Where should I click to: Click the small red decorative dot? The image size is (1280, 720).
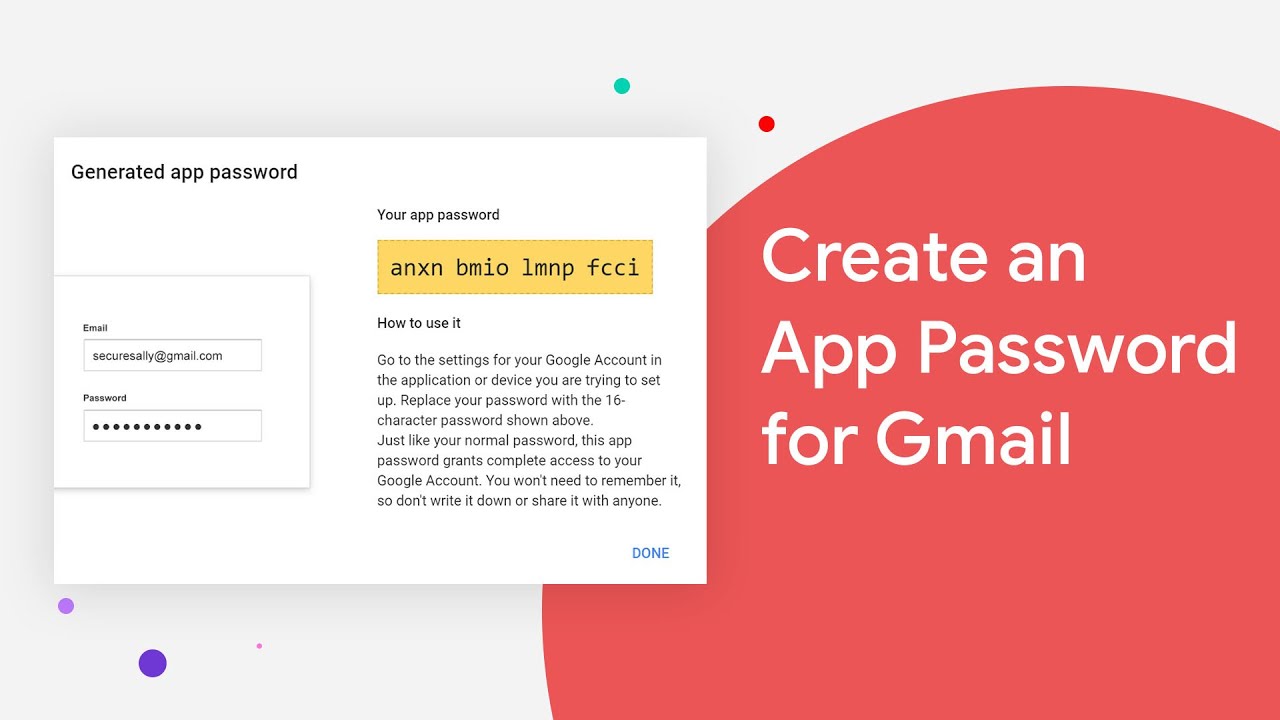tap(766, 124)
